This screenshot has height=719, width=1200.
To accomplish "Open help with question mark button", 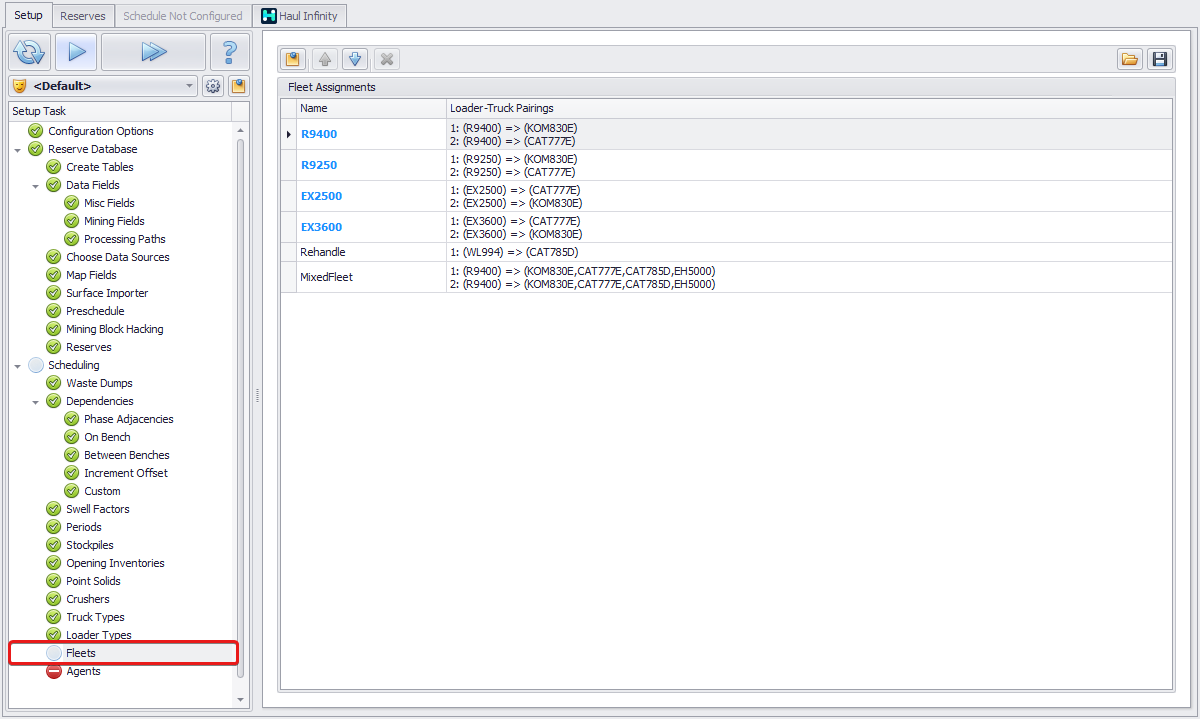I will (x=229, y=51).
